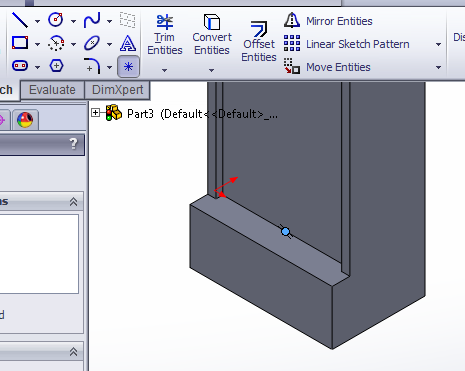Select the Circle sketch tool
465x371 pixels.
click(56, 20)
